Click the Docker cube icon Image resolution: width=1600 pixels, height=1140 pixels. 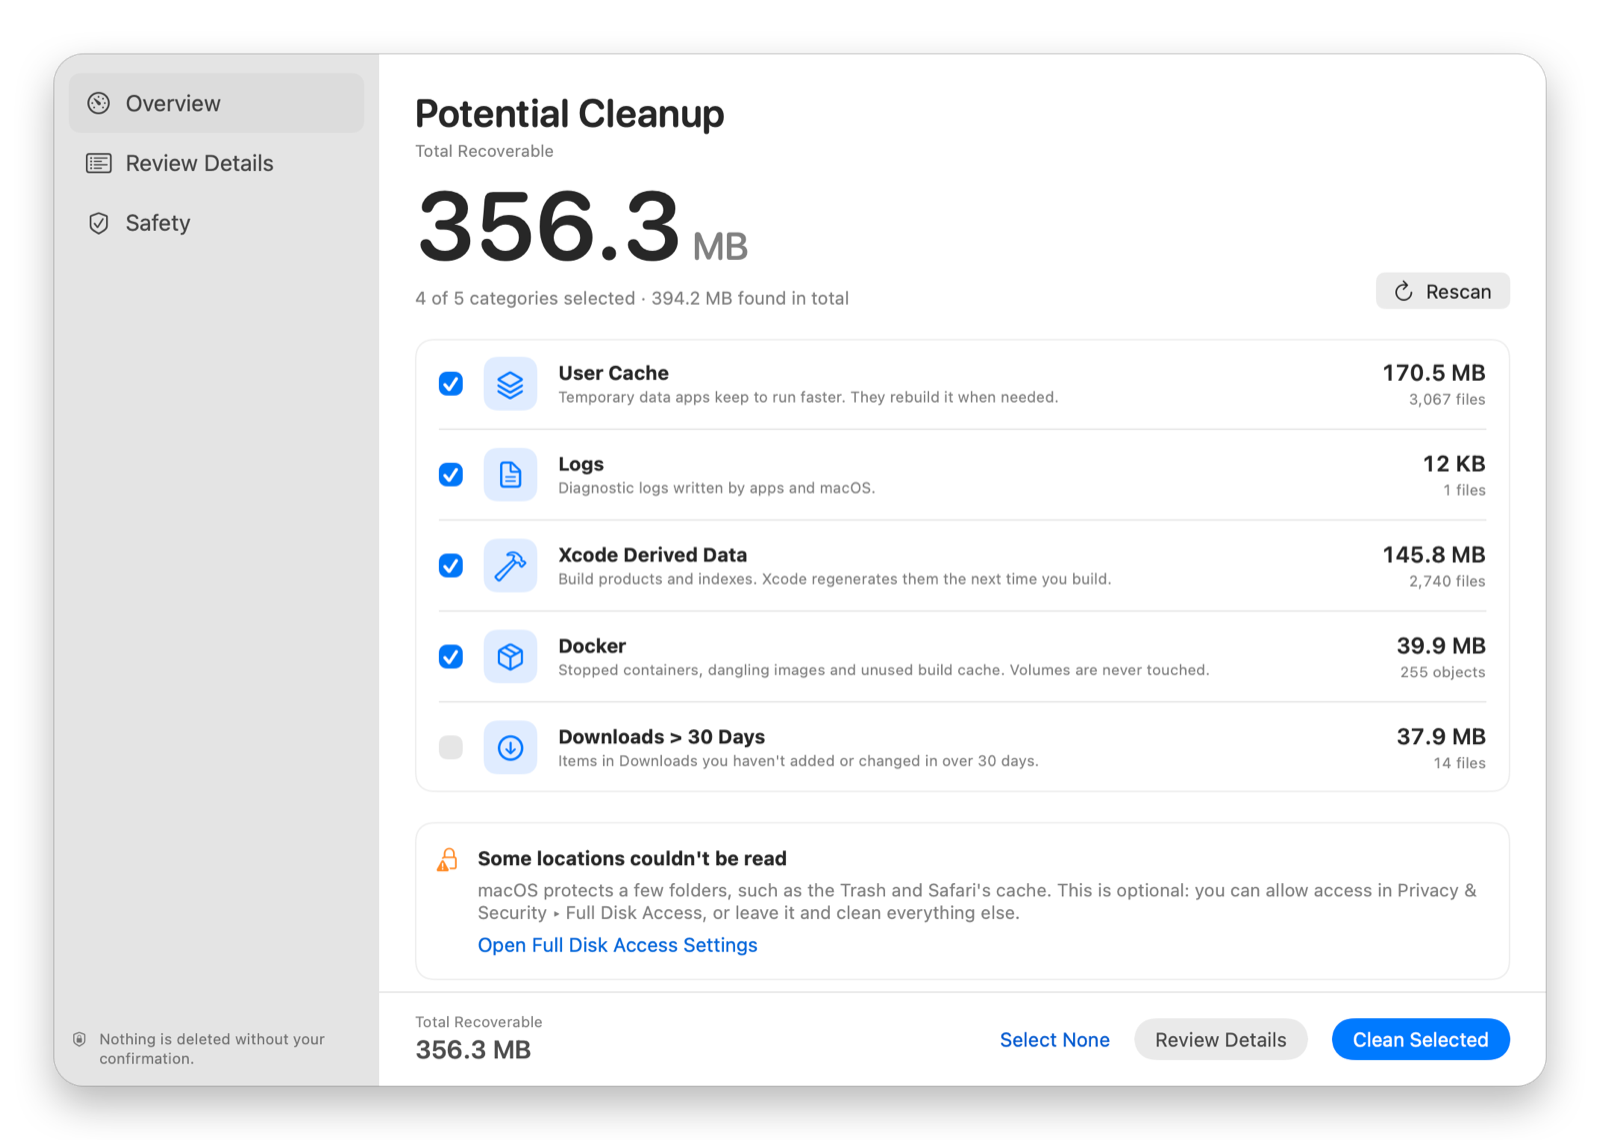click(x=510, y=657)
